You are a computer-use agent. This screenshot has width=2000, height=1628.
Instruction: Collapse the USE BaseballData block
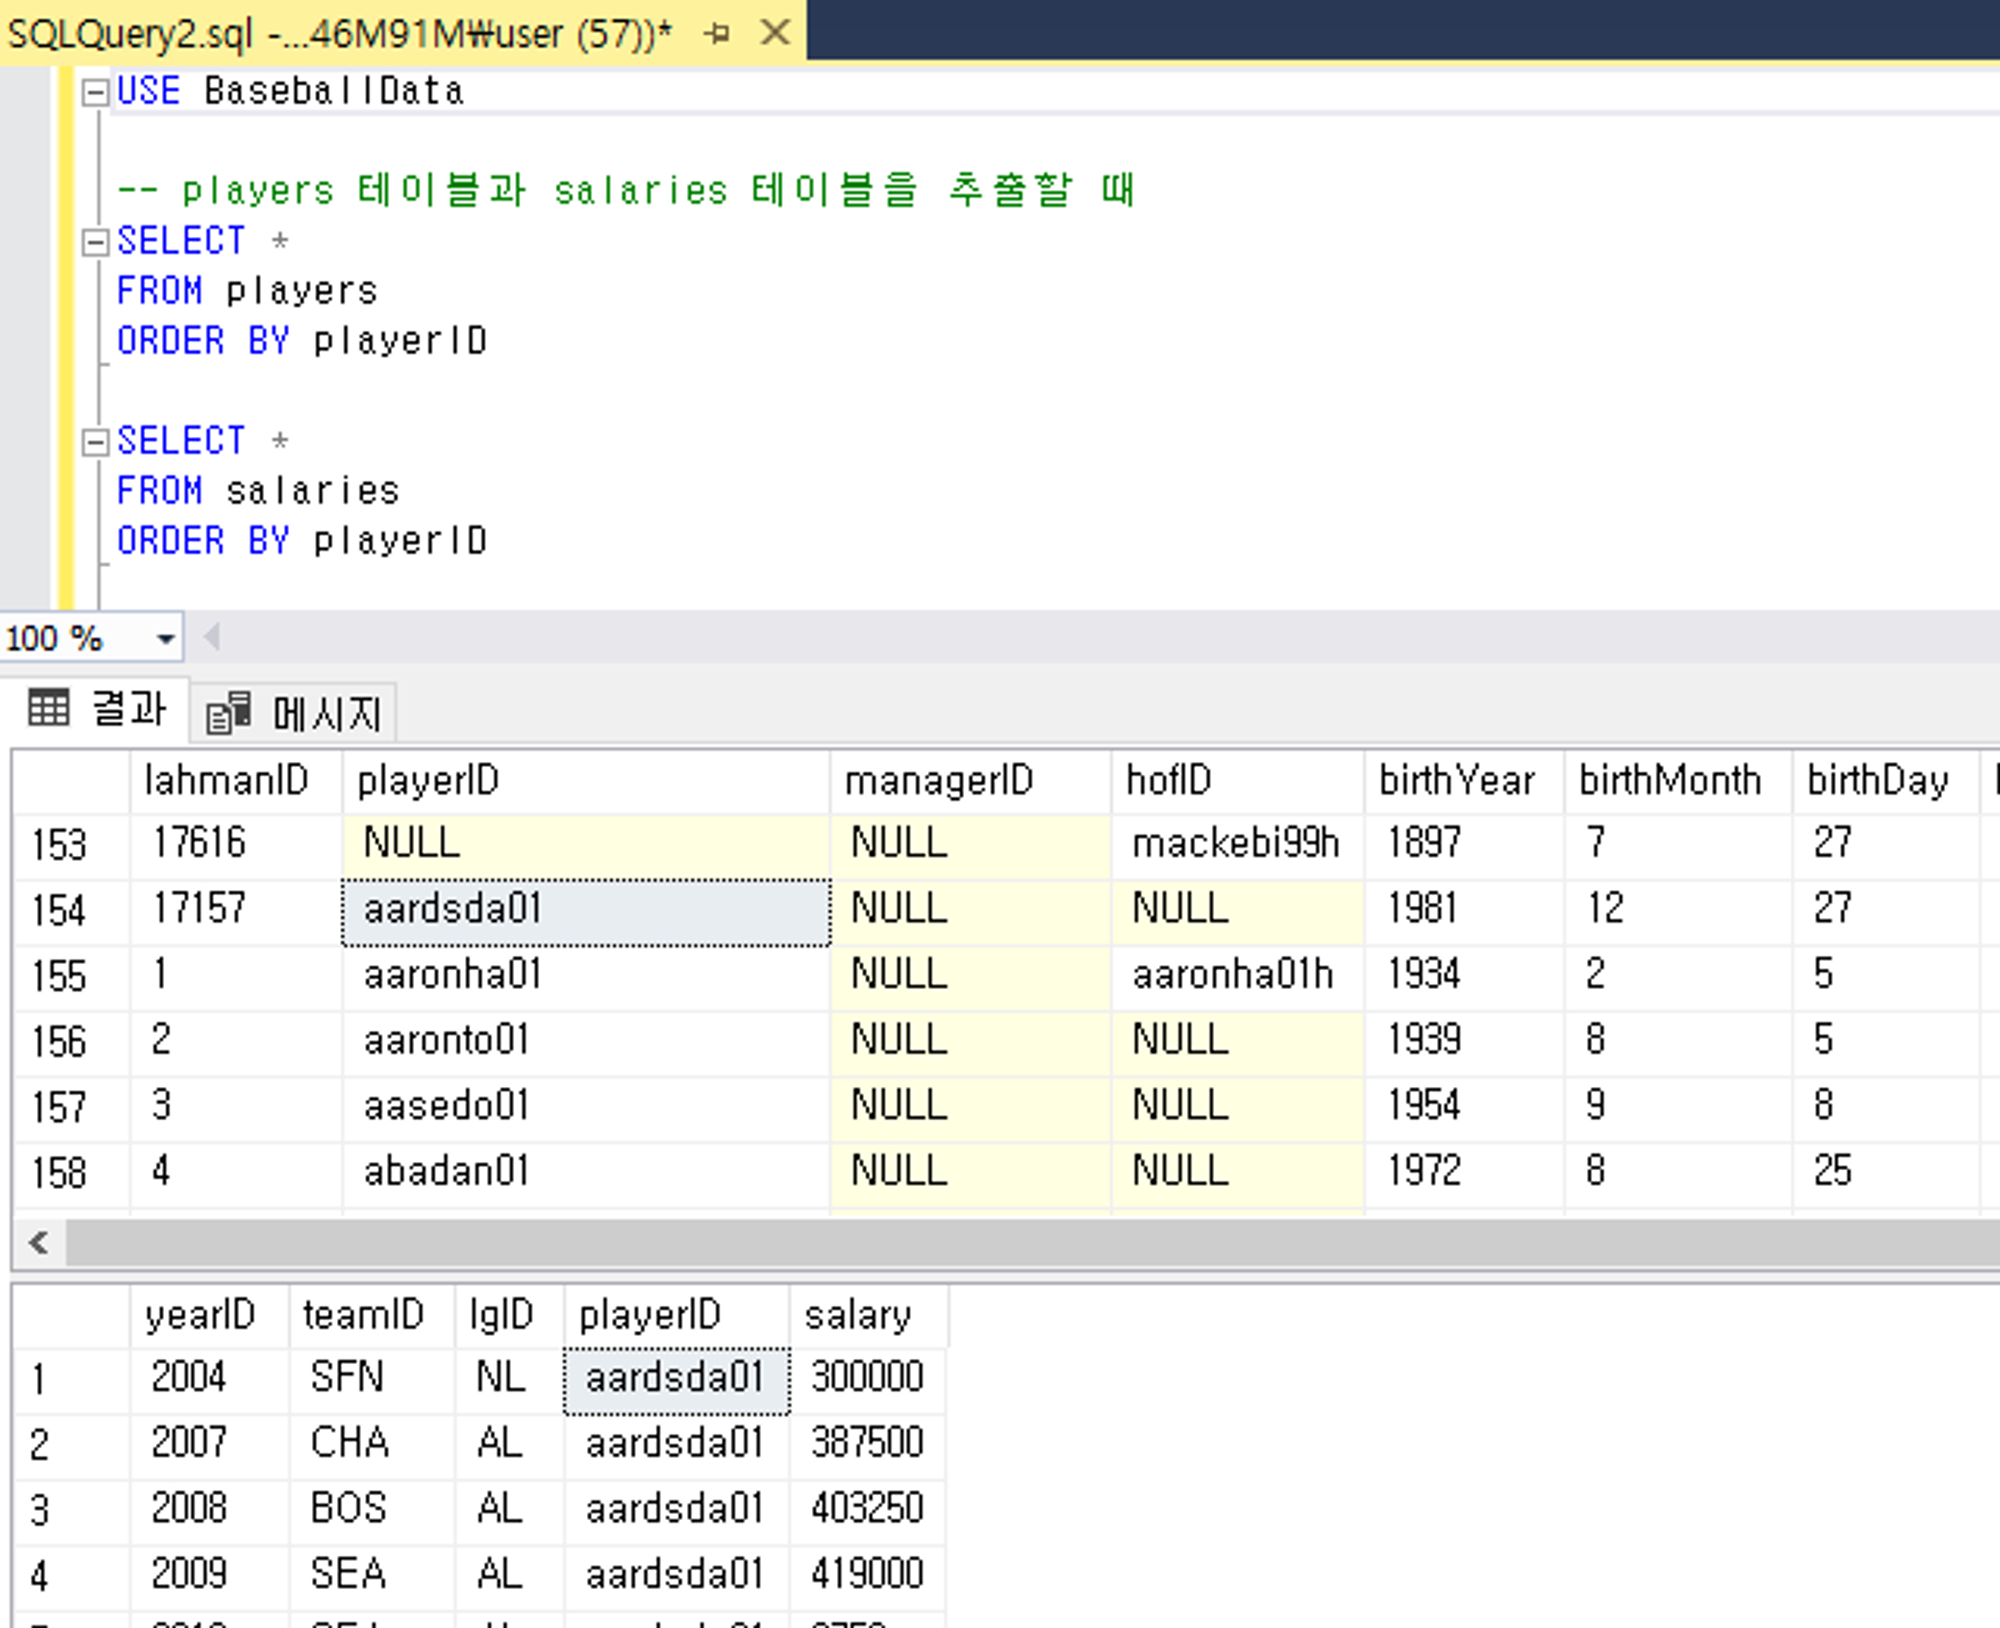pyautogui.click(x=95, y=93)
